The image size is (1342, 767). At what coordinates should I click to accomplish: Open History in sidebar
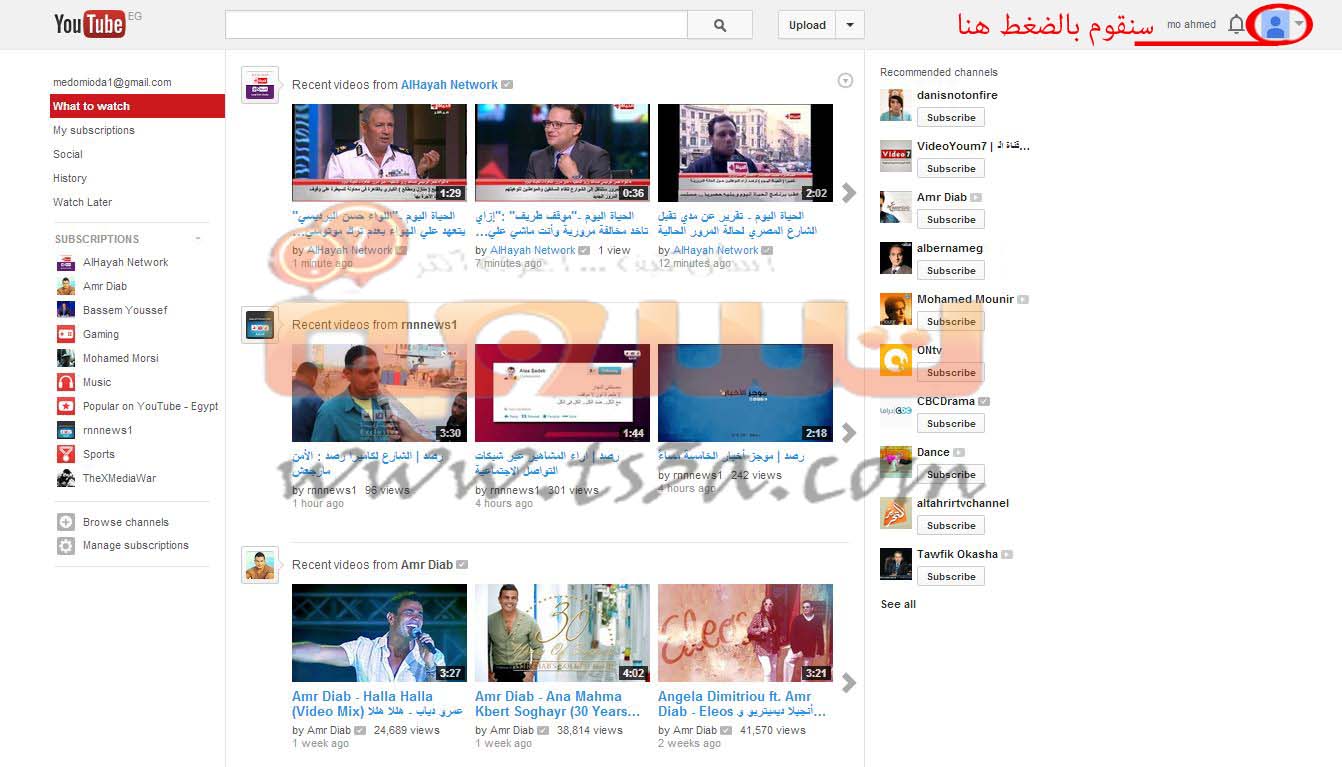[70, 178]
